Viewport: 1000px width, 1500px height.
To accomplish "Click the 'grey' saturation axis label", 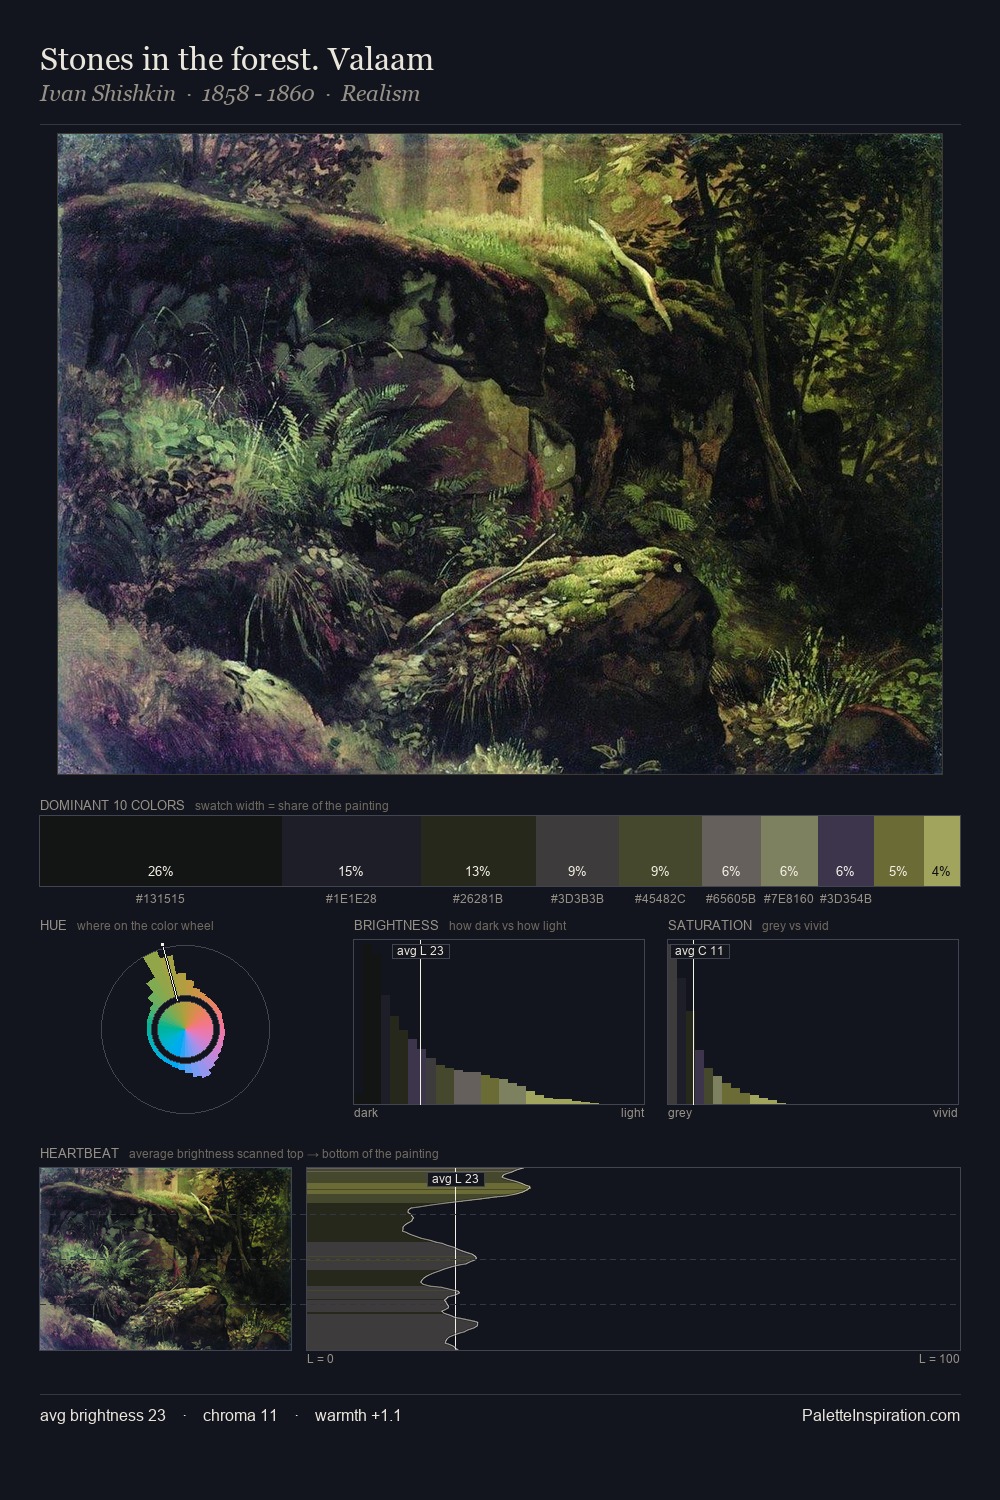I will [x=680, y=1113].
